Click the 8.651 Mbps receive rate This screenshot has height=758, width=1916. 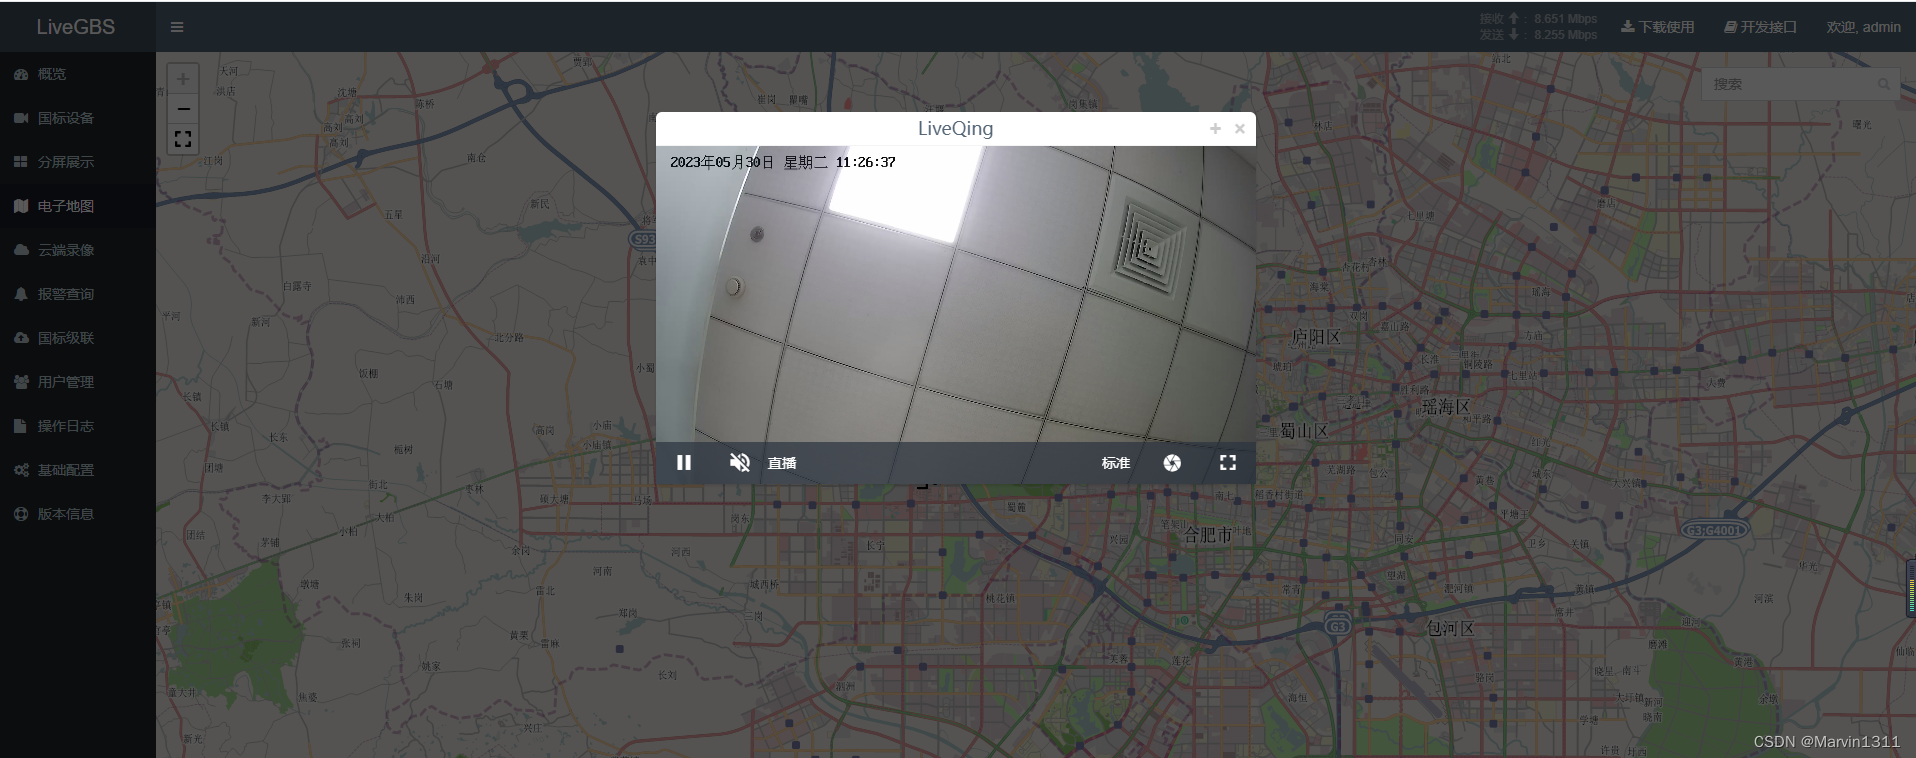pos(1566,19)
